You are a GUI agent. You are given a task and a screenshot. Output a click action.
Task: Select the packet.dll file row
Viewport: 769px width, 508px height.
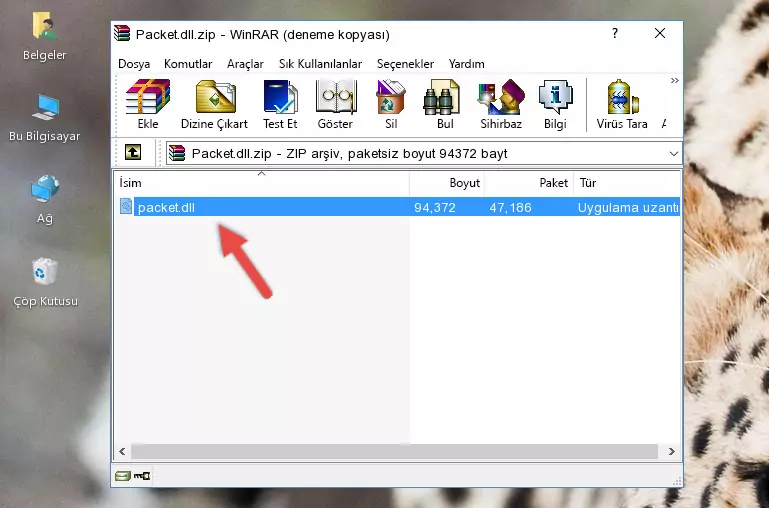[x=398, y=207]
